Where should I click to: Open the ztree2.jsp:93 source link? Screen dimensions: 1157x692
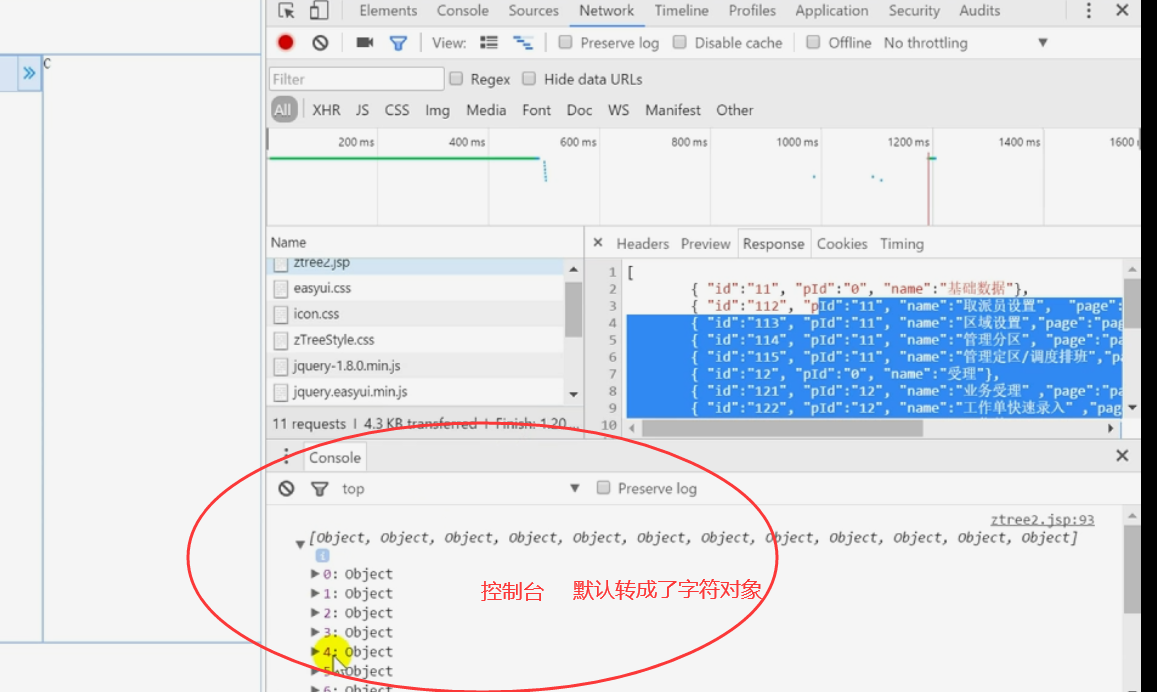pos(1042,519)
